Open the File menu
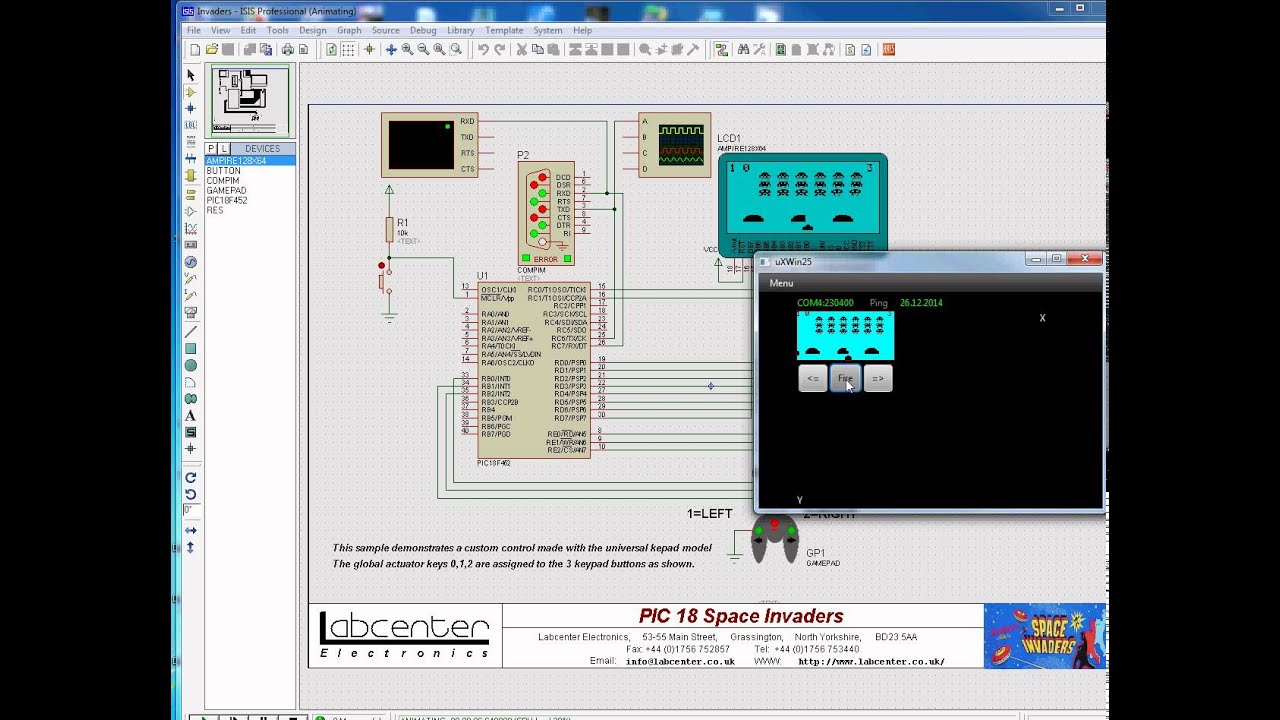The height and width of the screenshot is (720, 1280). (x=194, y=30)
